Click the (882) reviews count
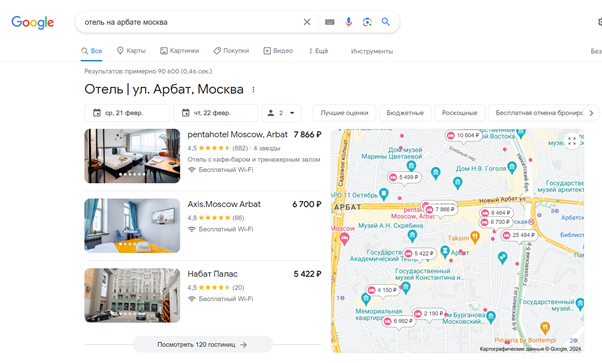 (240, 148)
